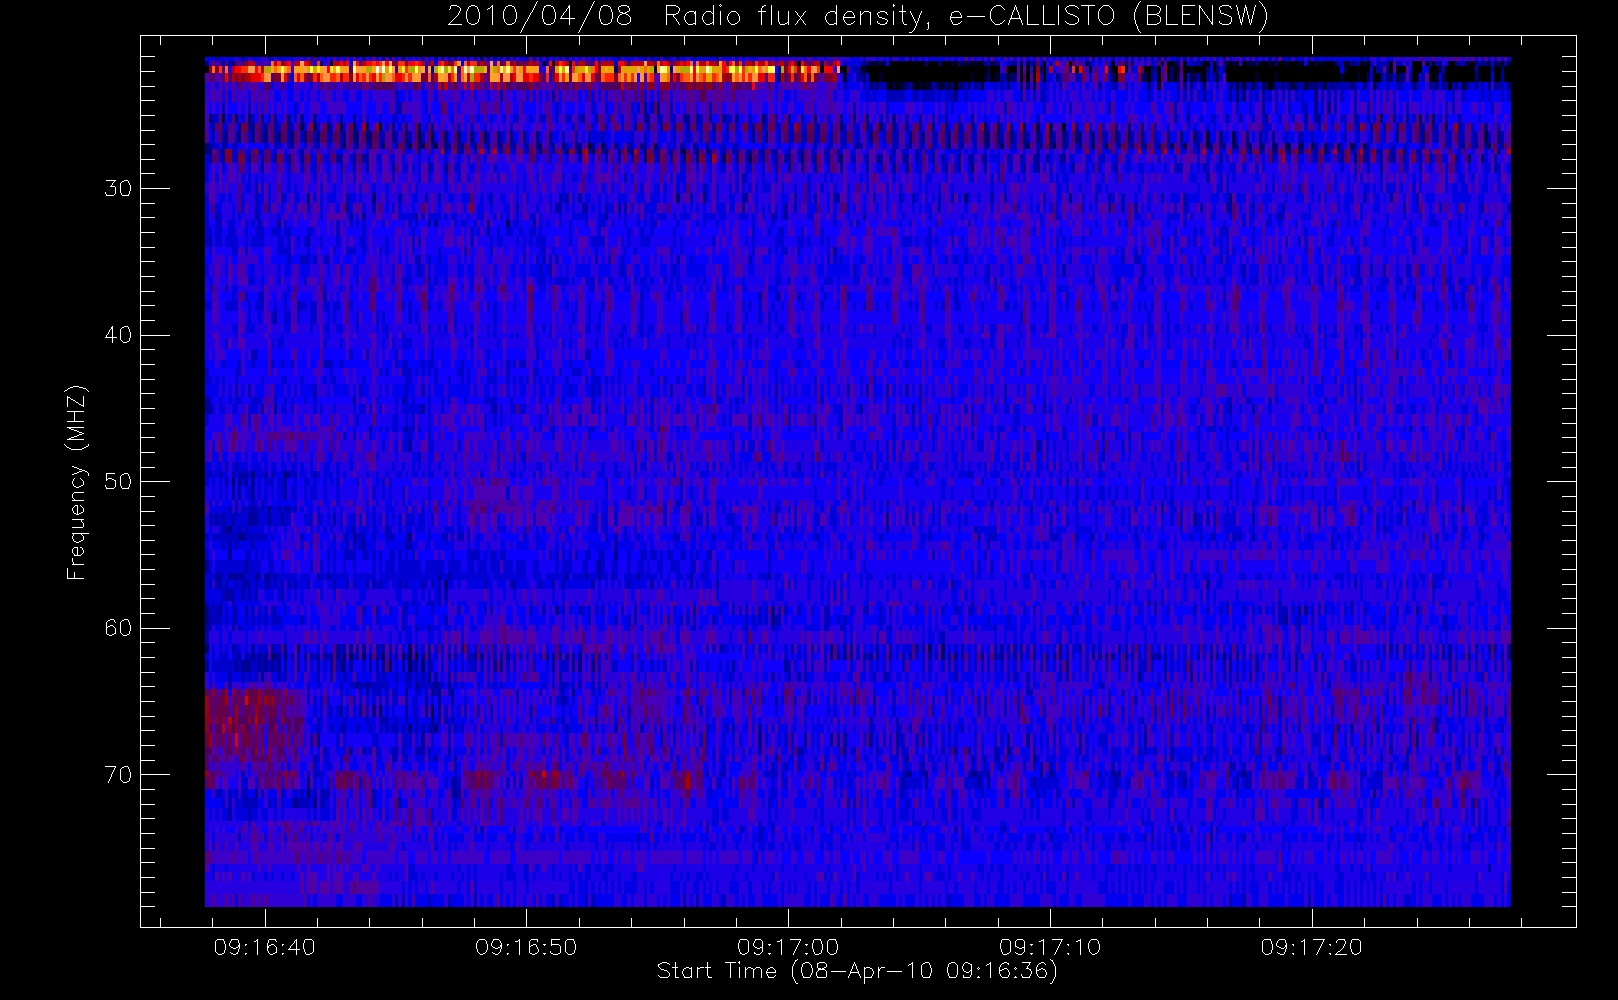Click the frequency tick label '60'
Screen dimensions: 1618x1000
pos(118,628)
